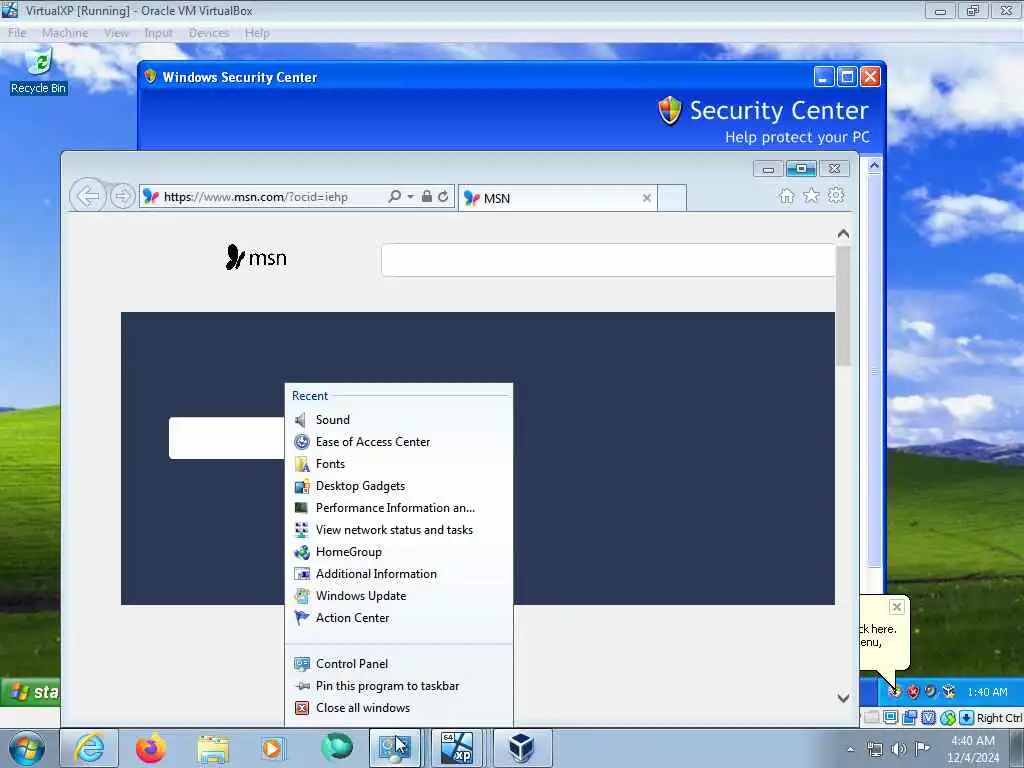Open Action Center from the jump list
1024x768 pixels.
pos(399,618)
